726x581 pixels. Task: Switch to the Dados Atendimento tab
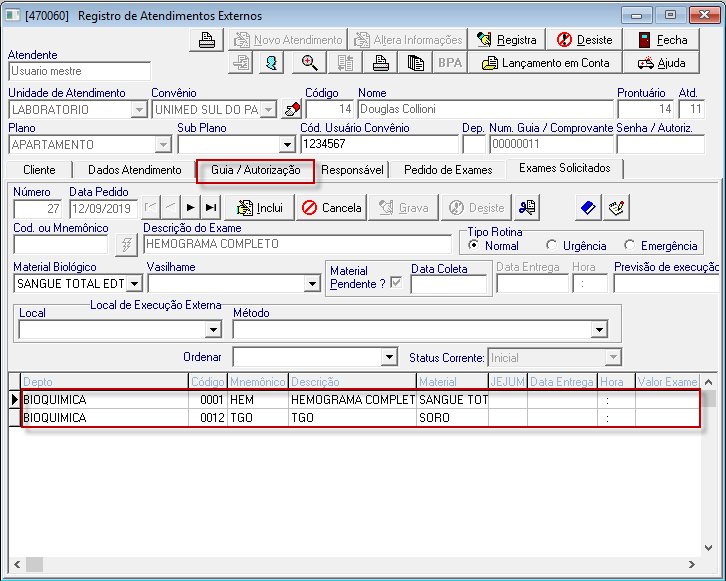[135, 170]
